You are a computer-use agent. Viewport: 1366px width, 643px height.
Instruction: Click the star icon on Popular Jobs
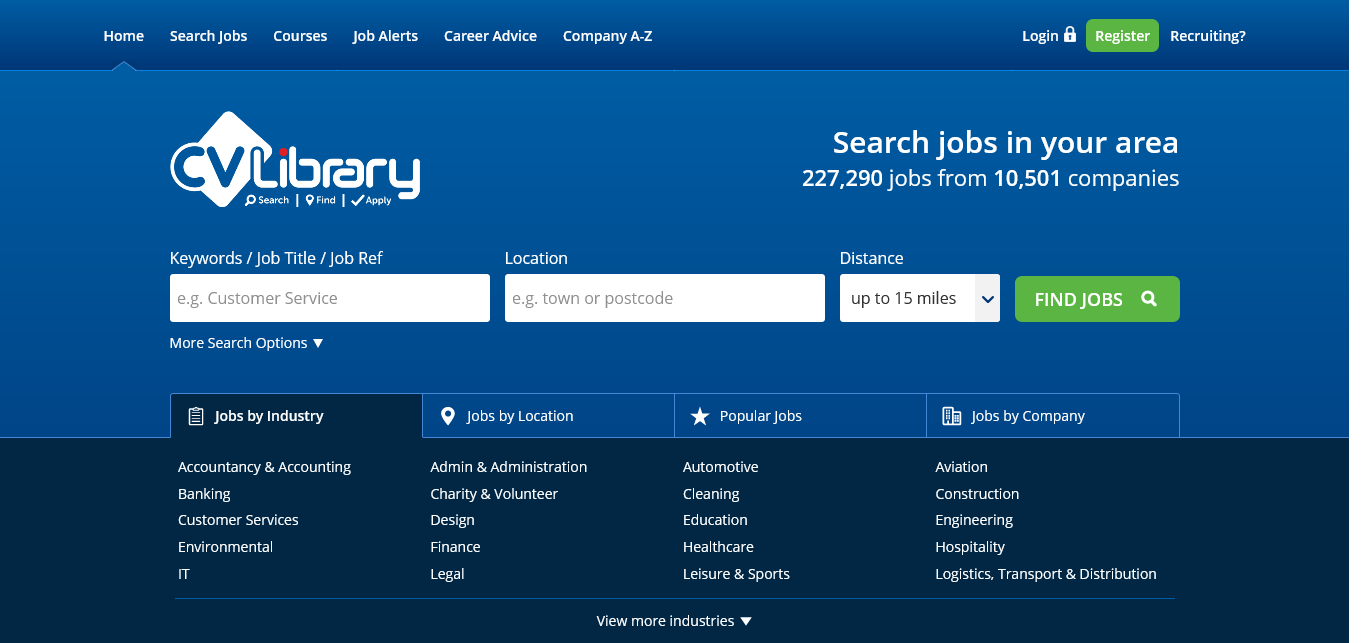click(x=700, y=416)
